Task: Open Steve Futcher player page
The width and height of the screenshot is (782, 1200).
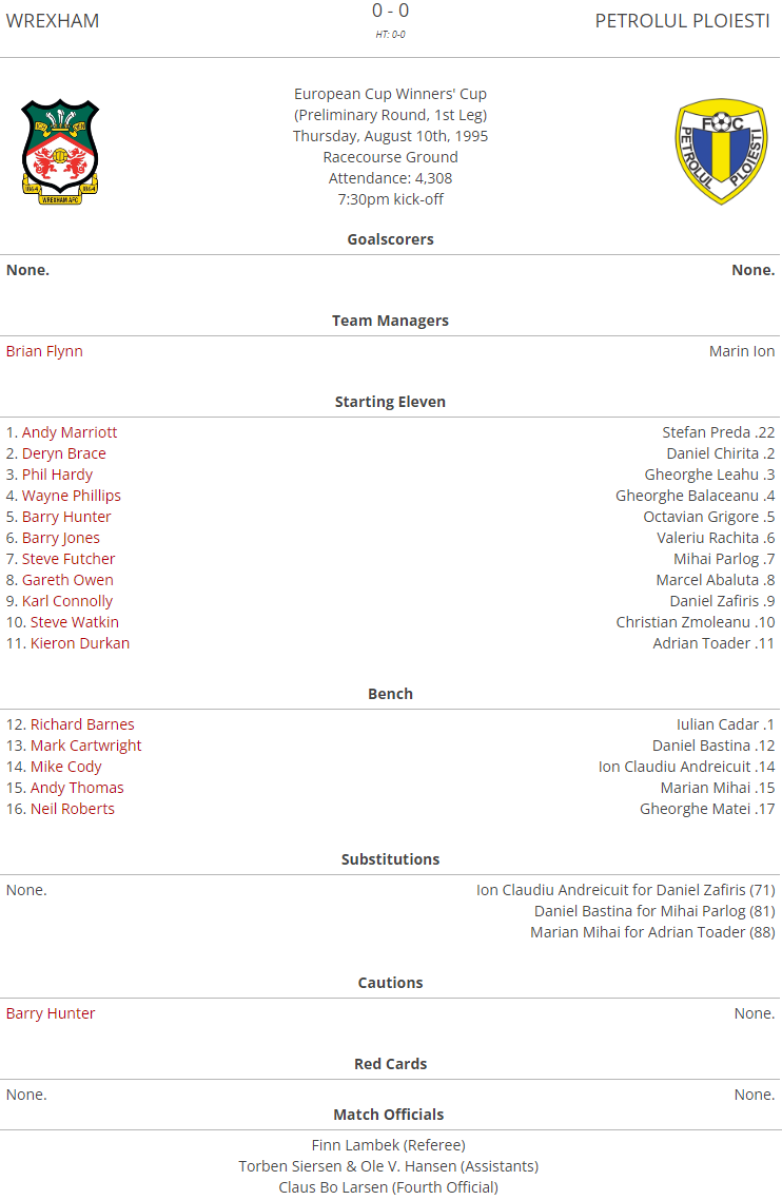Action: [68, 558]
